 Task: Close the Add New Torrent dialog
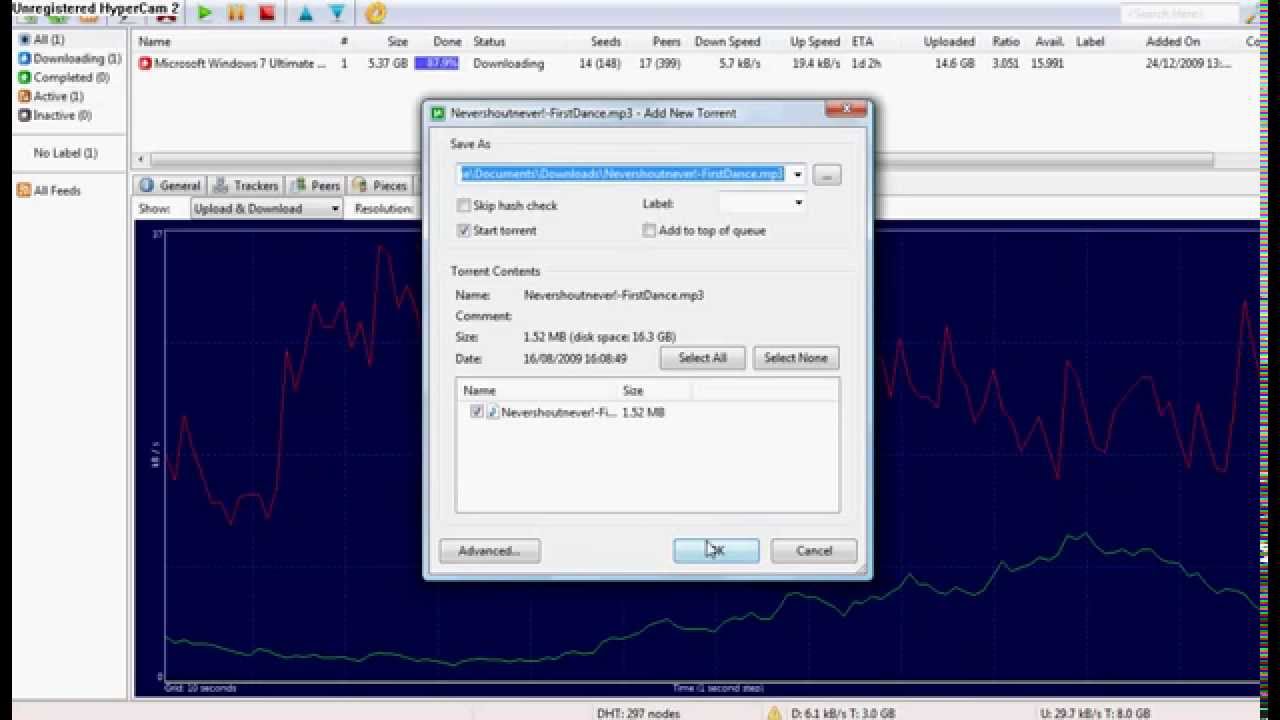846,109
